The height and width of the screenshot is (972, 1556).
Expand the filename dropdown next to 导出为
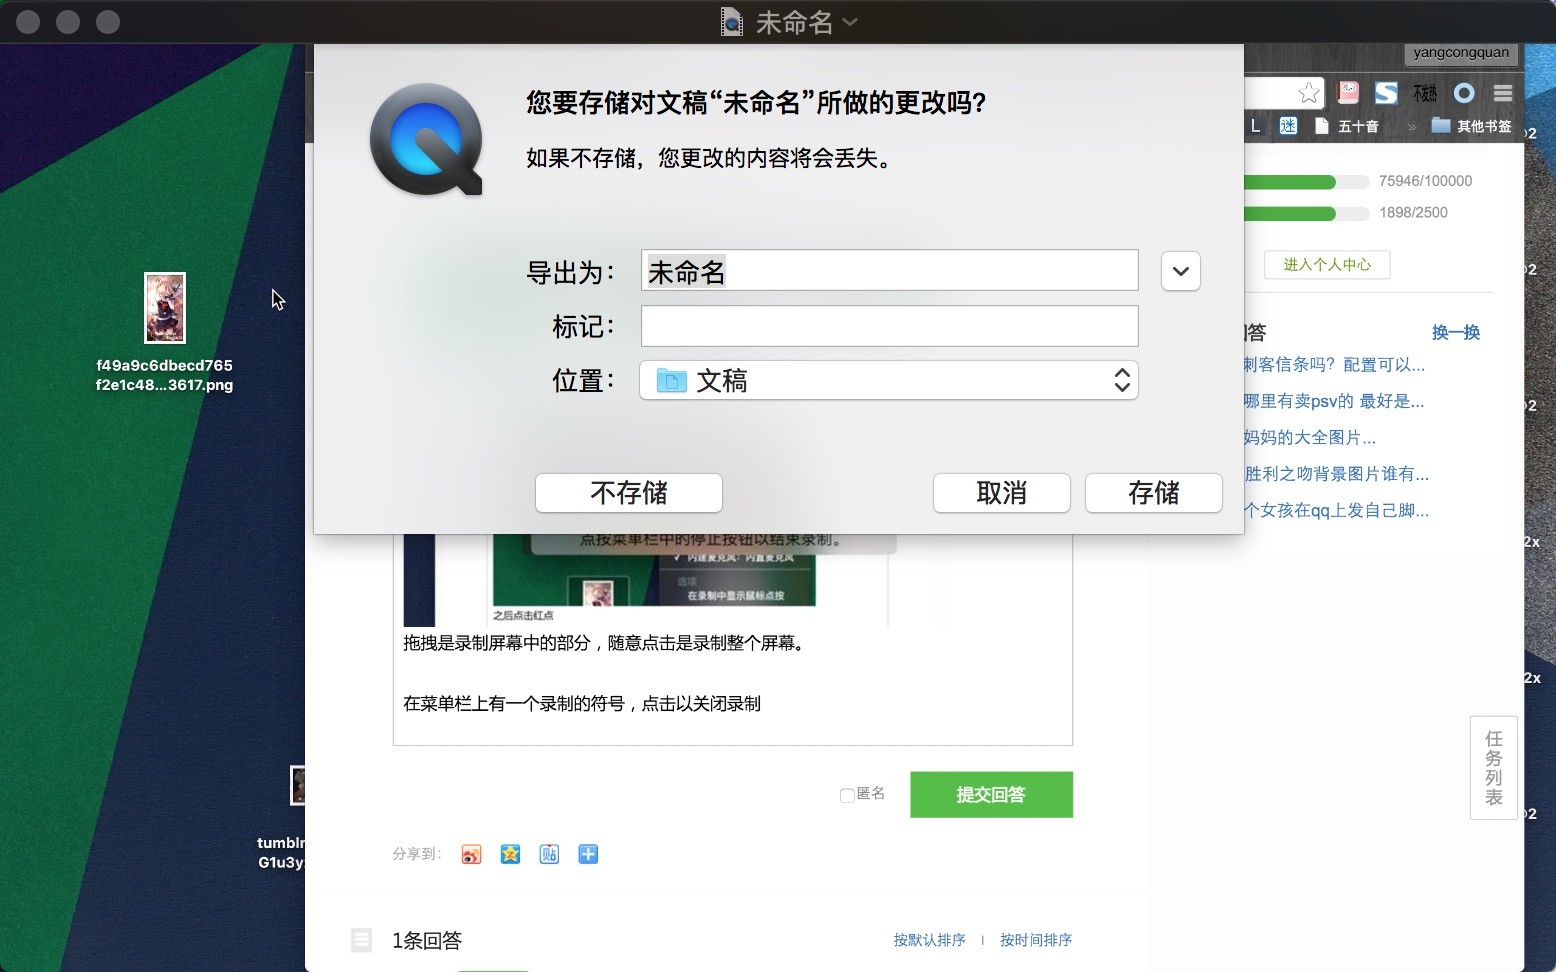1180,271
